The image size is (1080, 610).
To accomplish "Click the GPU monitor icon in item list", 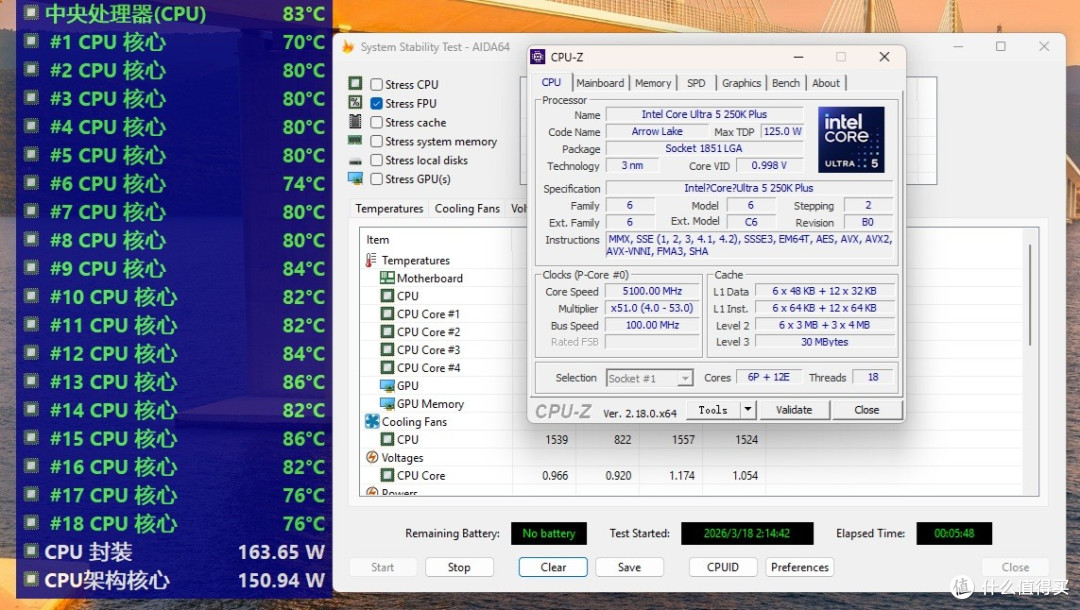I will tap(388, 386).
